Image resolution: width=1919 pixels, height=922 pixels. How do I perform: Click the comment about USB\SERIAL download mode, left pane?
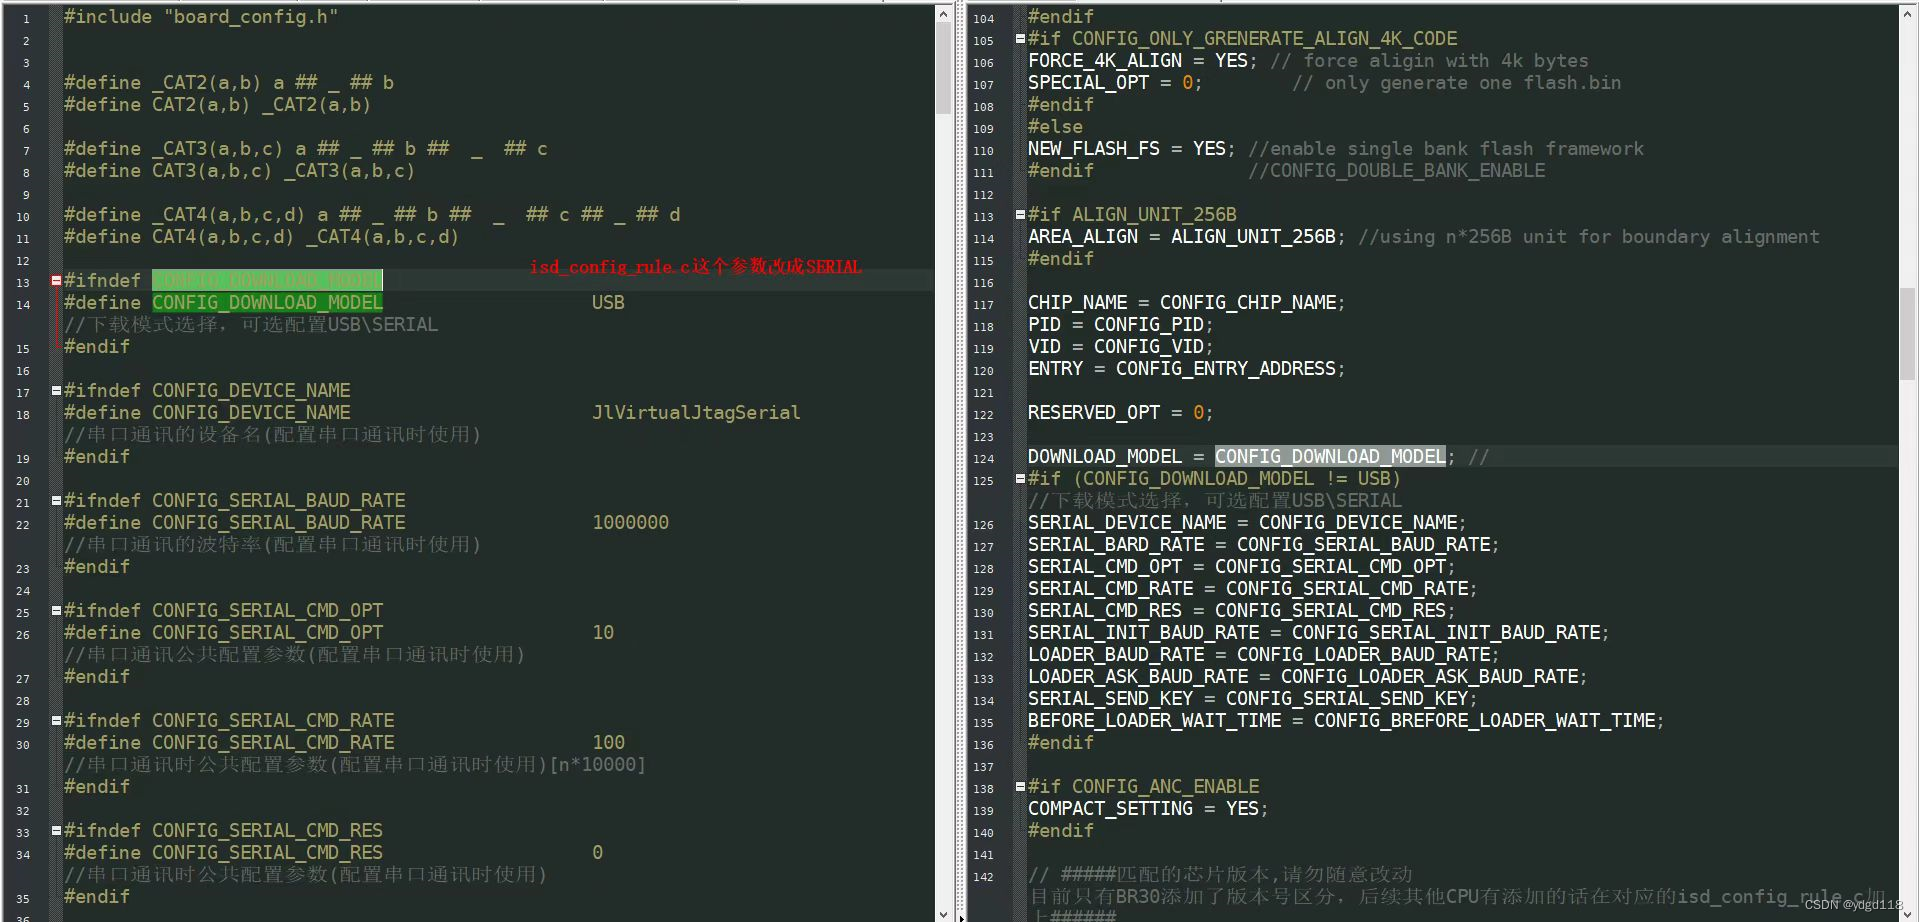251,325
